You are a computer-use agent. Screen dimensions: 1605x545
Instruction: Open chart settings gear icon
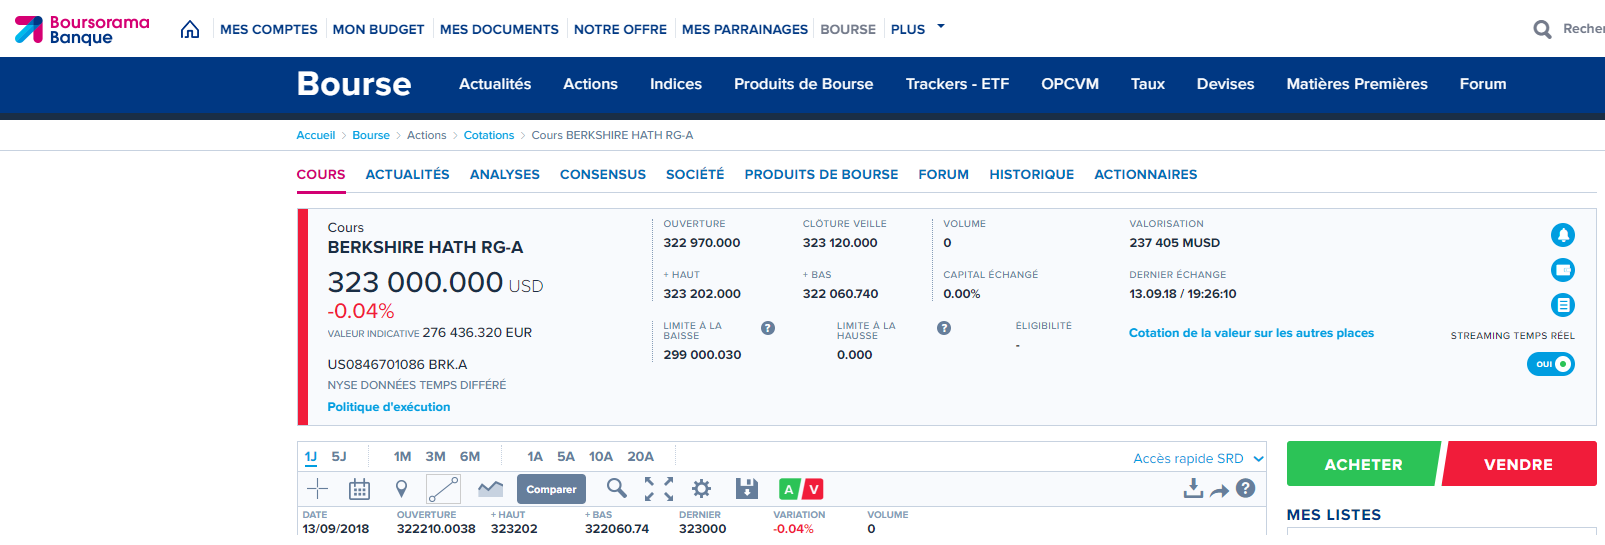click(702, 489)
